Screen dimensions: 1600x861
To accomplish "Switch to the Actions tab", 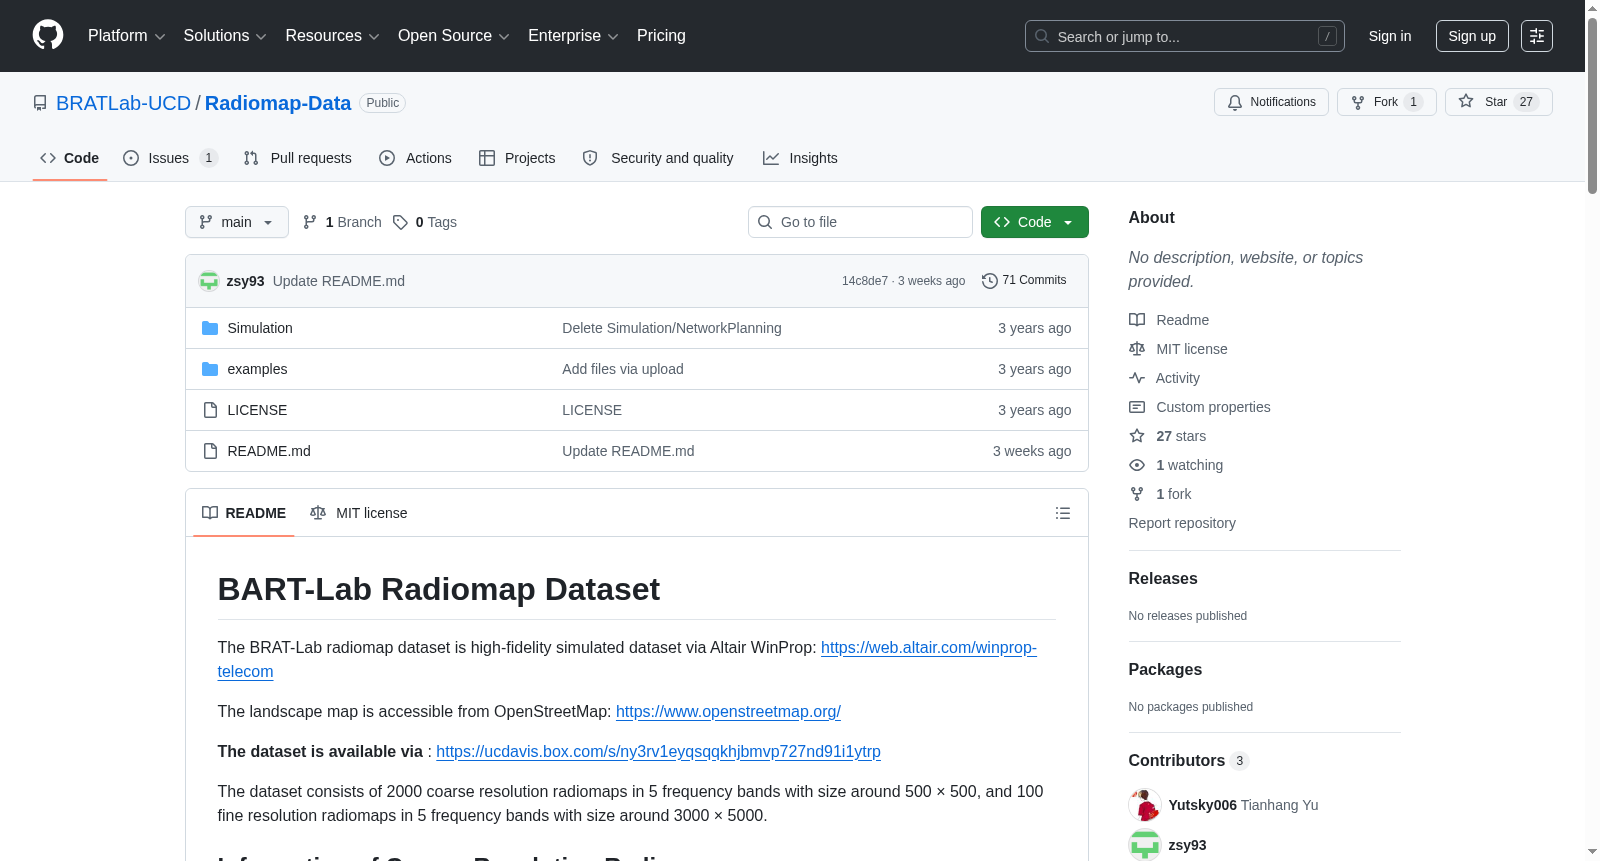I will click(416, 158).
